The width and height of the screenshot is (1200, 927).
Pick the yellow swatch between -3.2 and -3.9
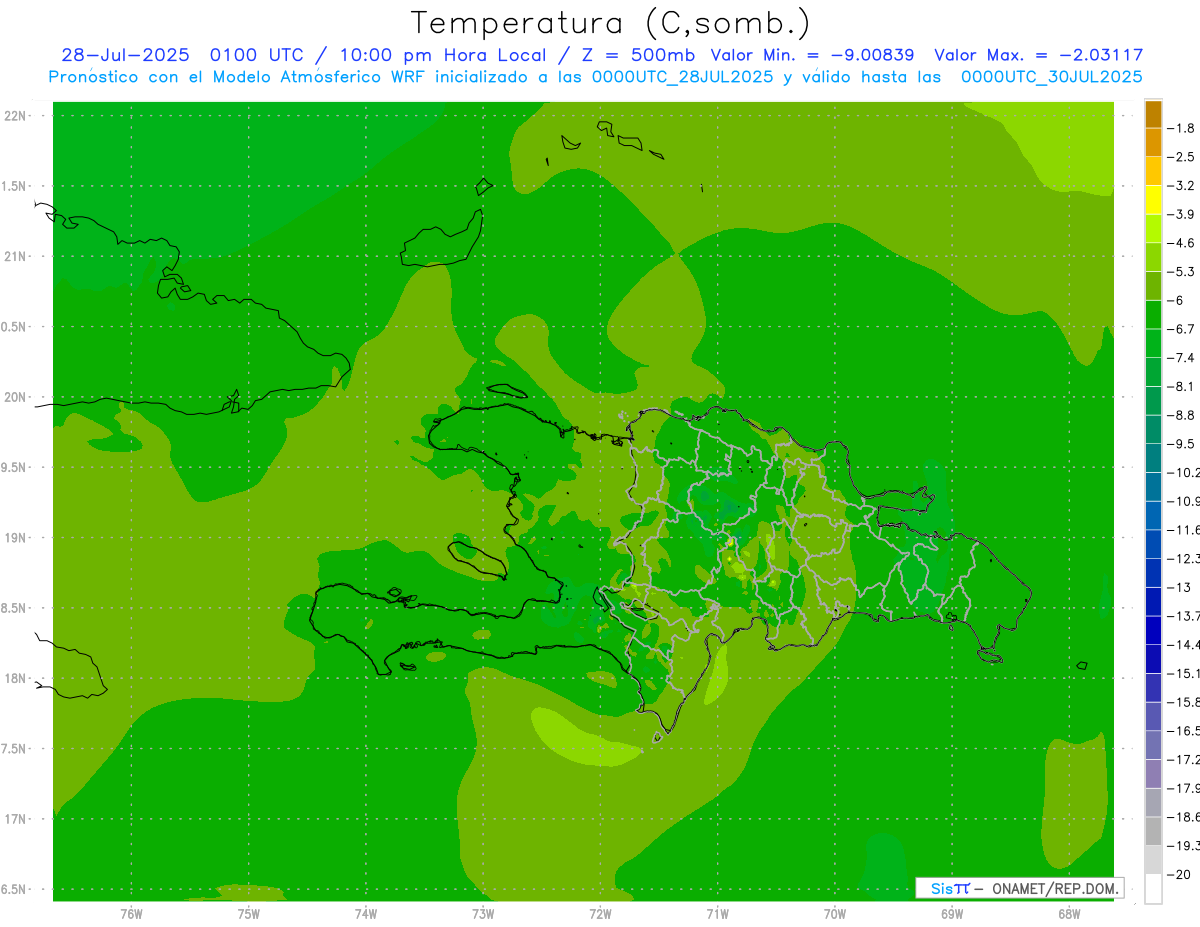tap(1153, 200)
